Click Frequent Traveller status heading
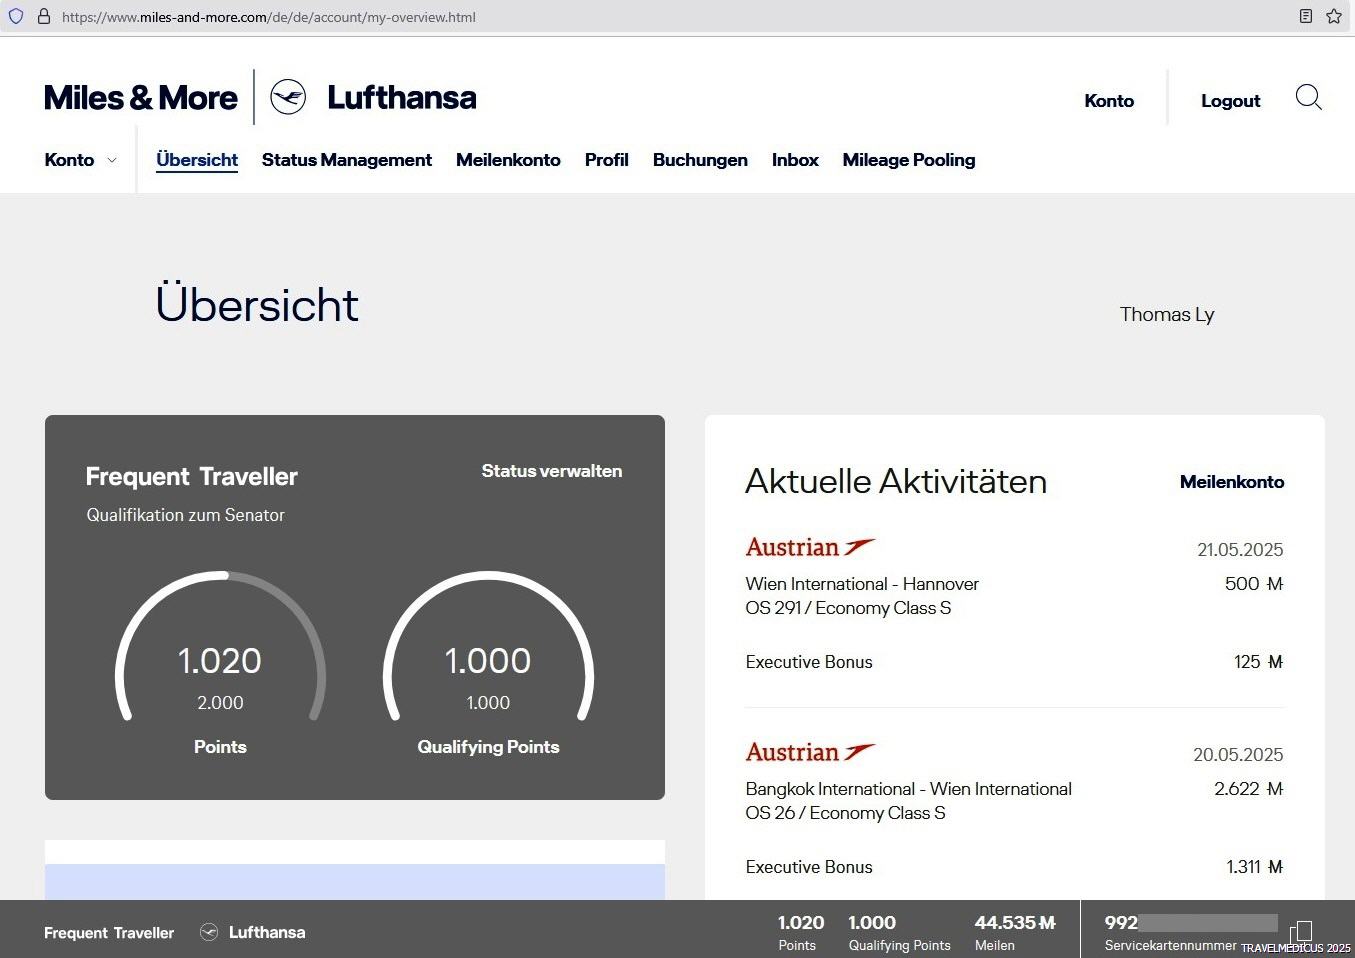This screenshot has width=1355, height=958. tap(192, 477)
